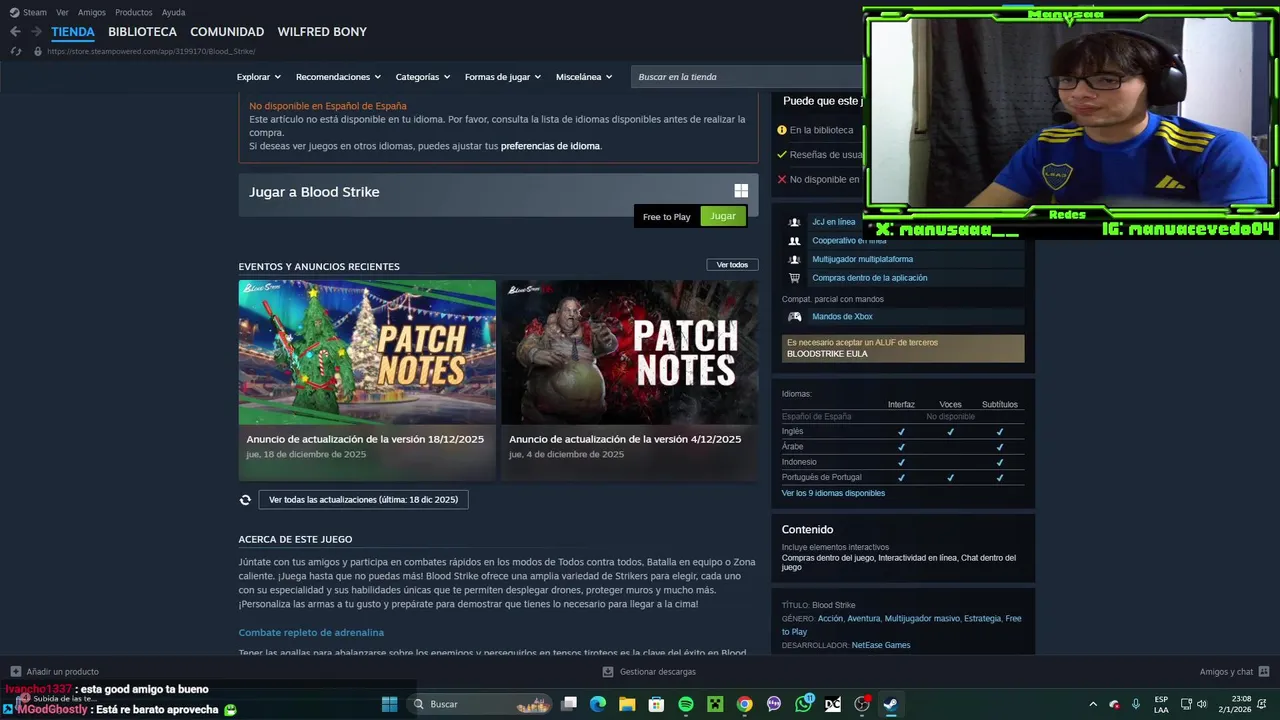The width and height of the screenshot is (1280, 720).
Task: Open the preferencias de idioma link
Action: point(550,146)
